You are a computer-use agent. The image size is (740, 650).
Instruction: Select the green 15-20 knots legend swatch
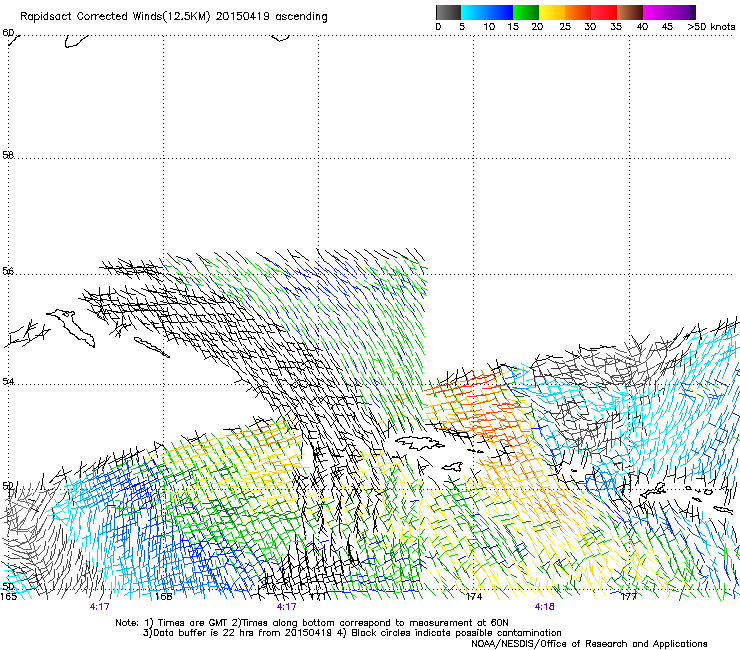click(x=526, y=12)
